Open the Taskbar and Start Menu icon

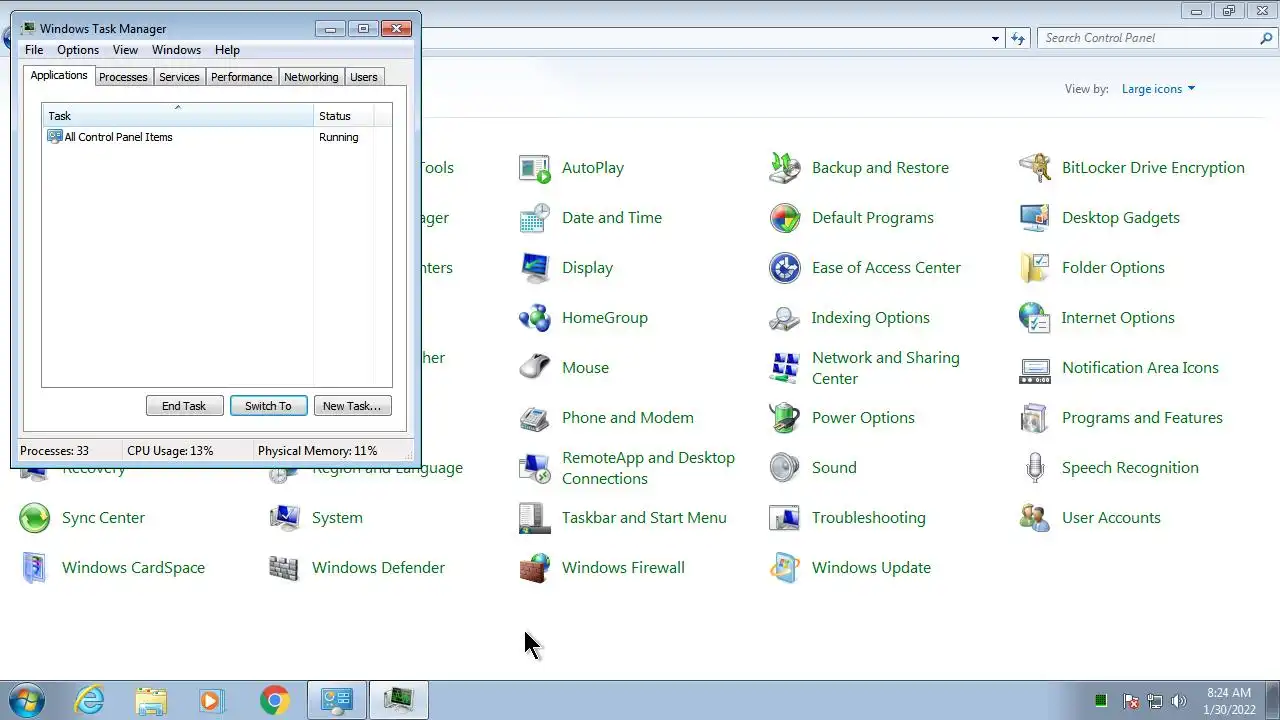534,518
